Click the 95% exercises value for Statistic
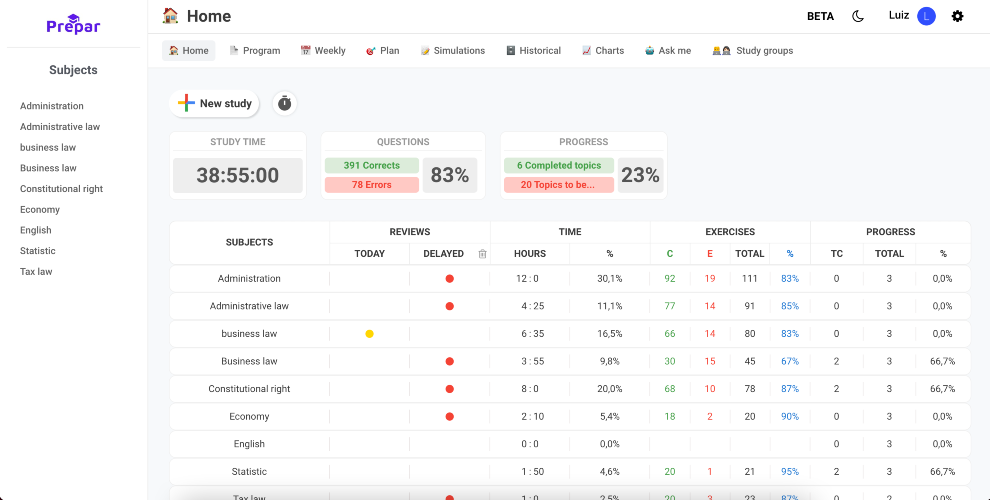The width and height of the screenshot is (990, 500). click(790, 472)
